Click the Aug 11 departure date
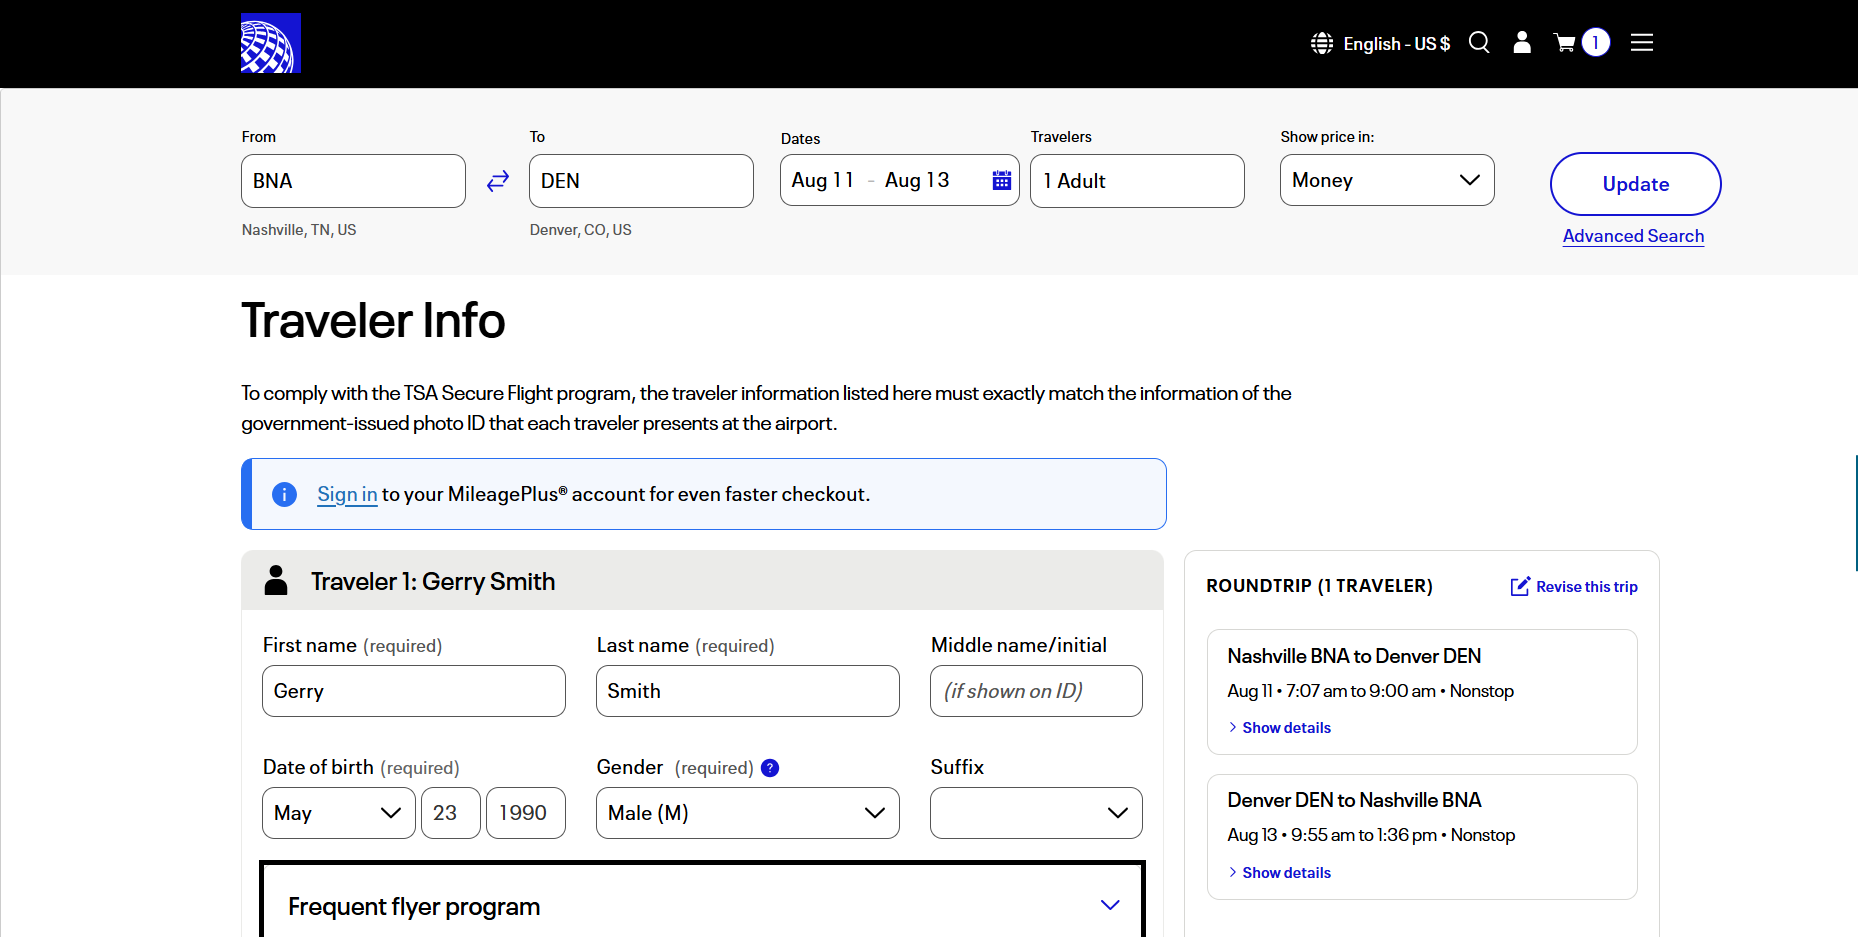 pyautogui.click(x=823, y=180)
